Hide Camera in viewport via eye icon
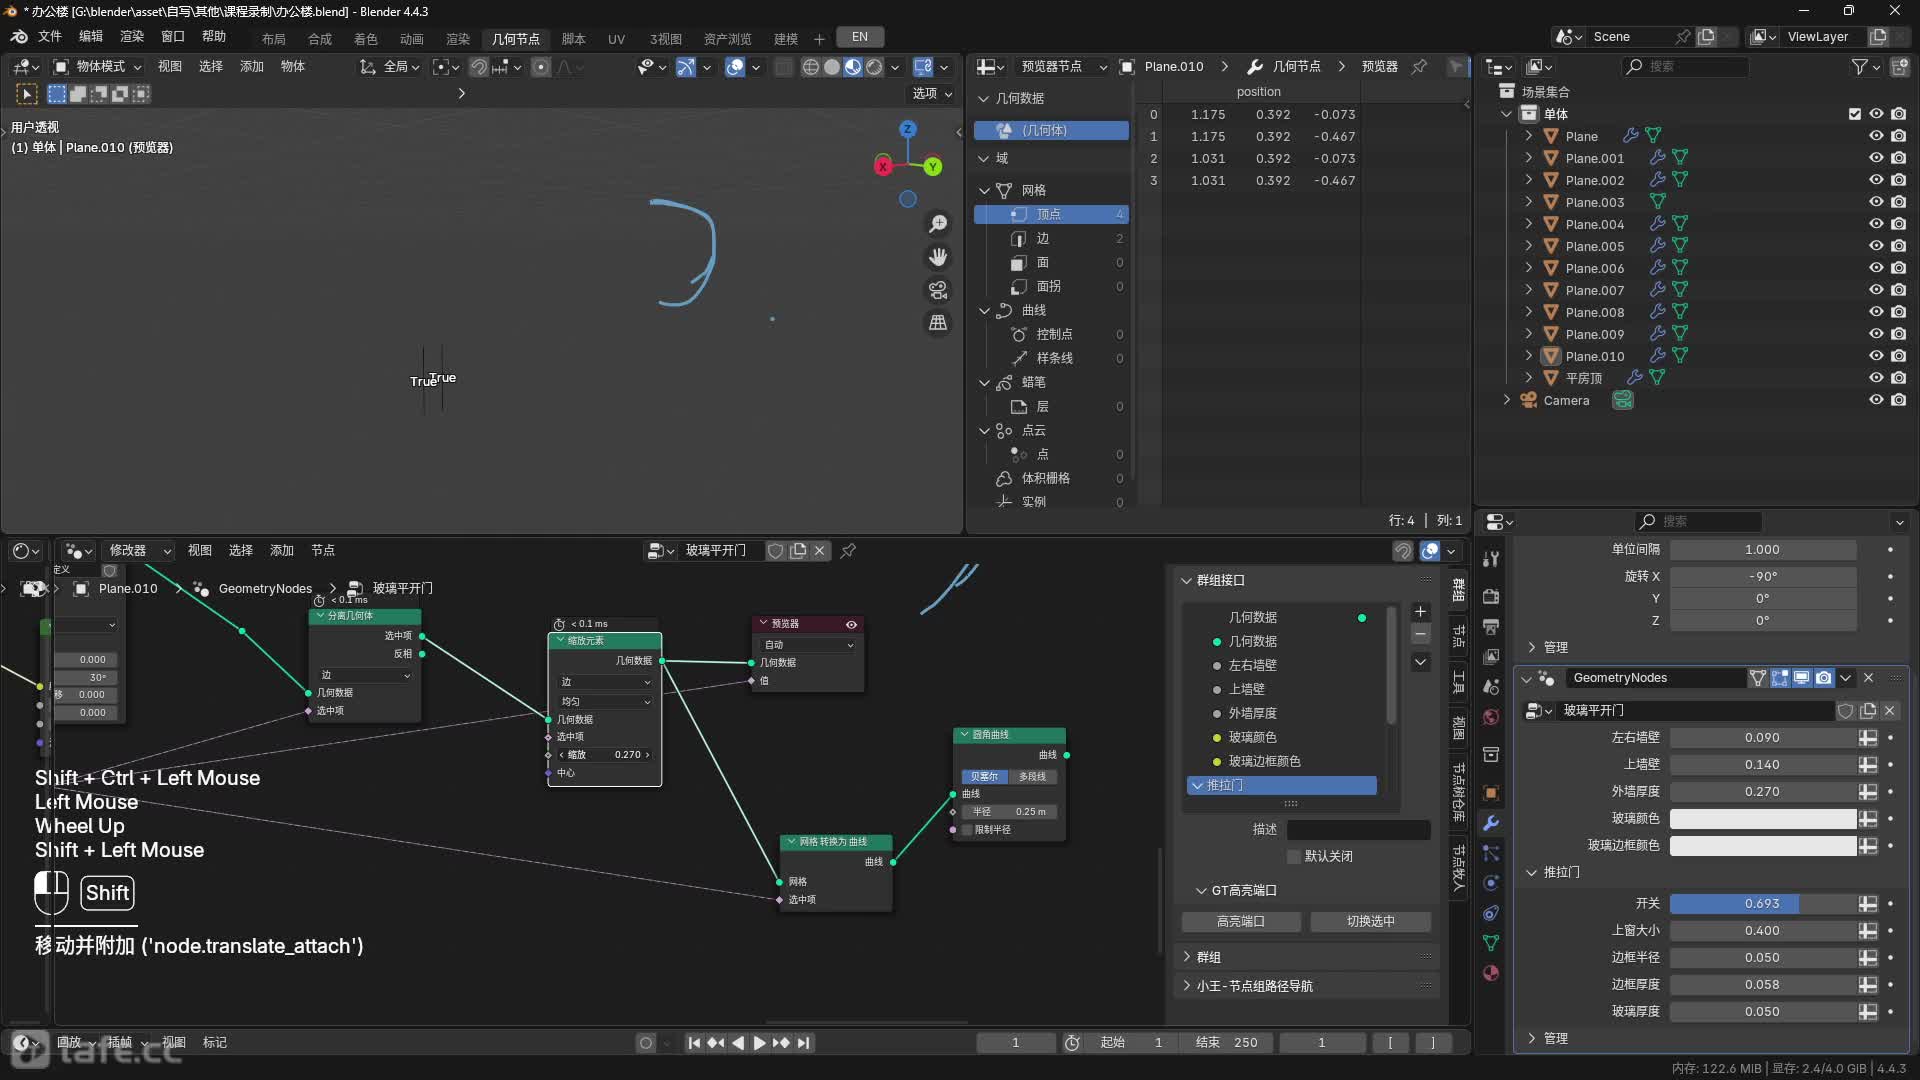The height and width of the screenshot is (1080, 1920). click(1876, 400)
